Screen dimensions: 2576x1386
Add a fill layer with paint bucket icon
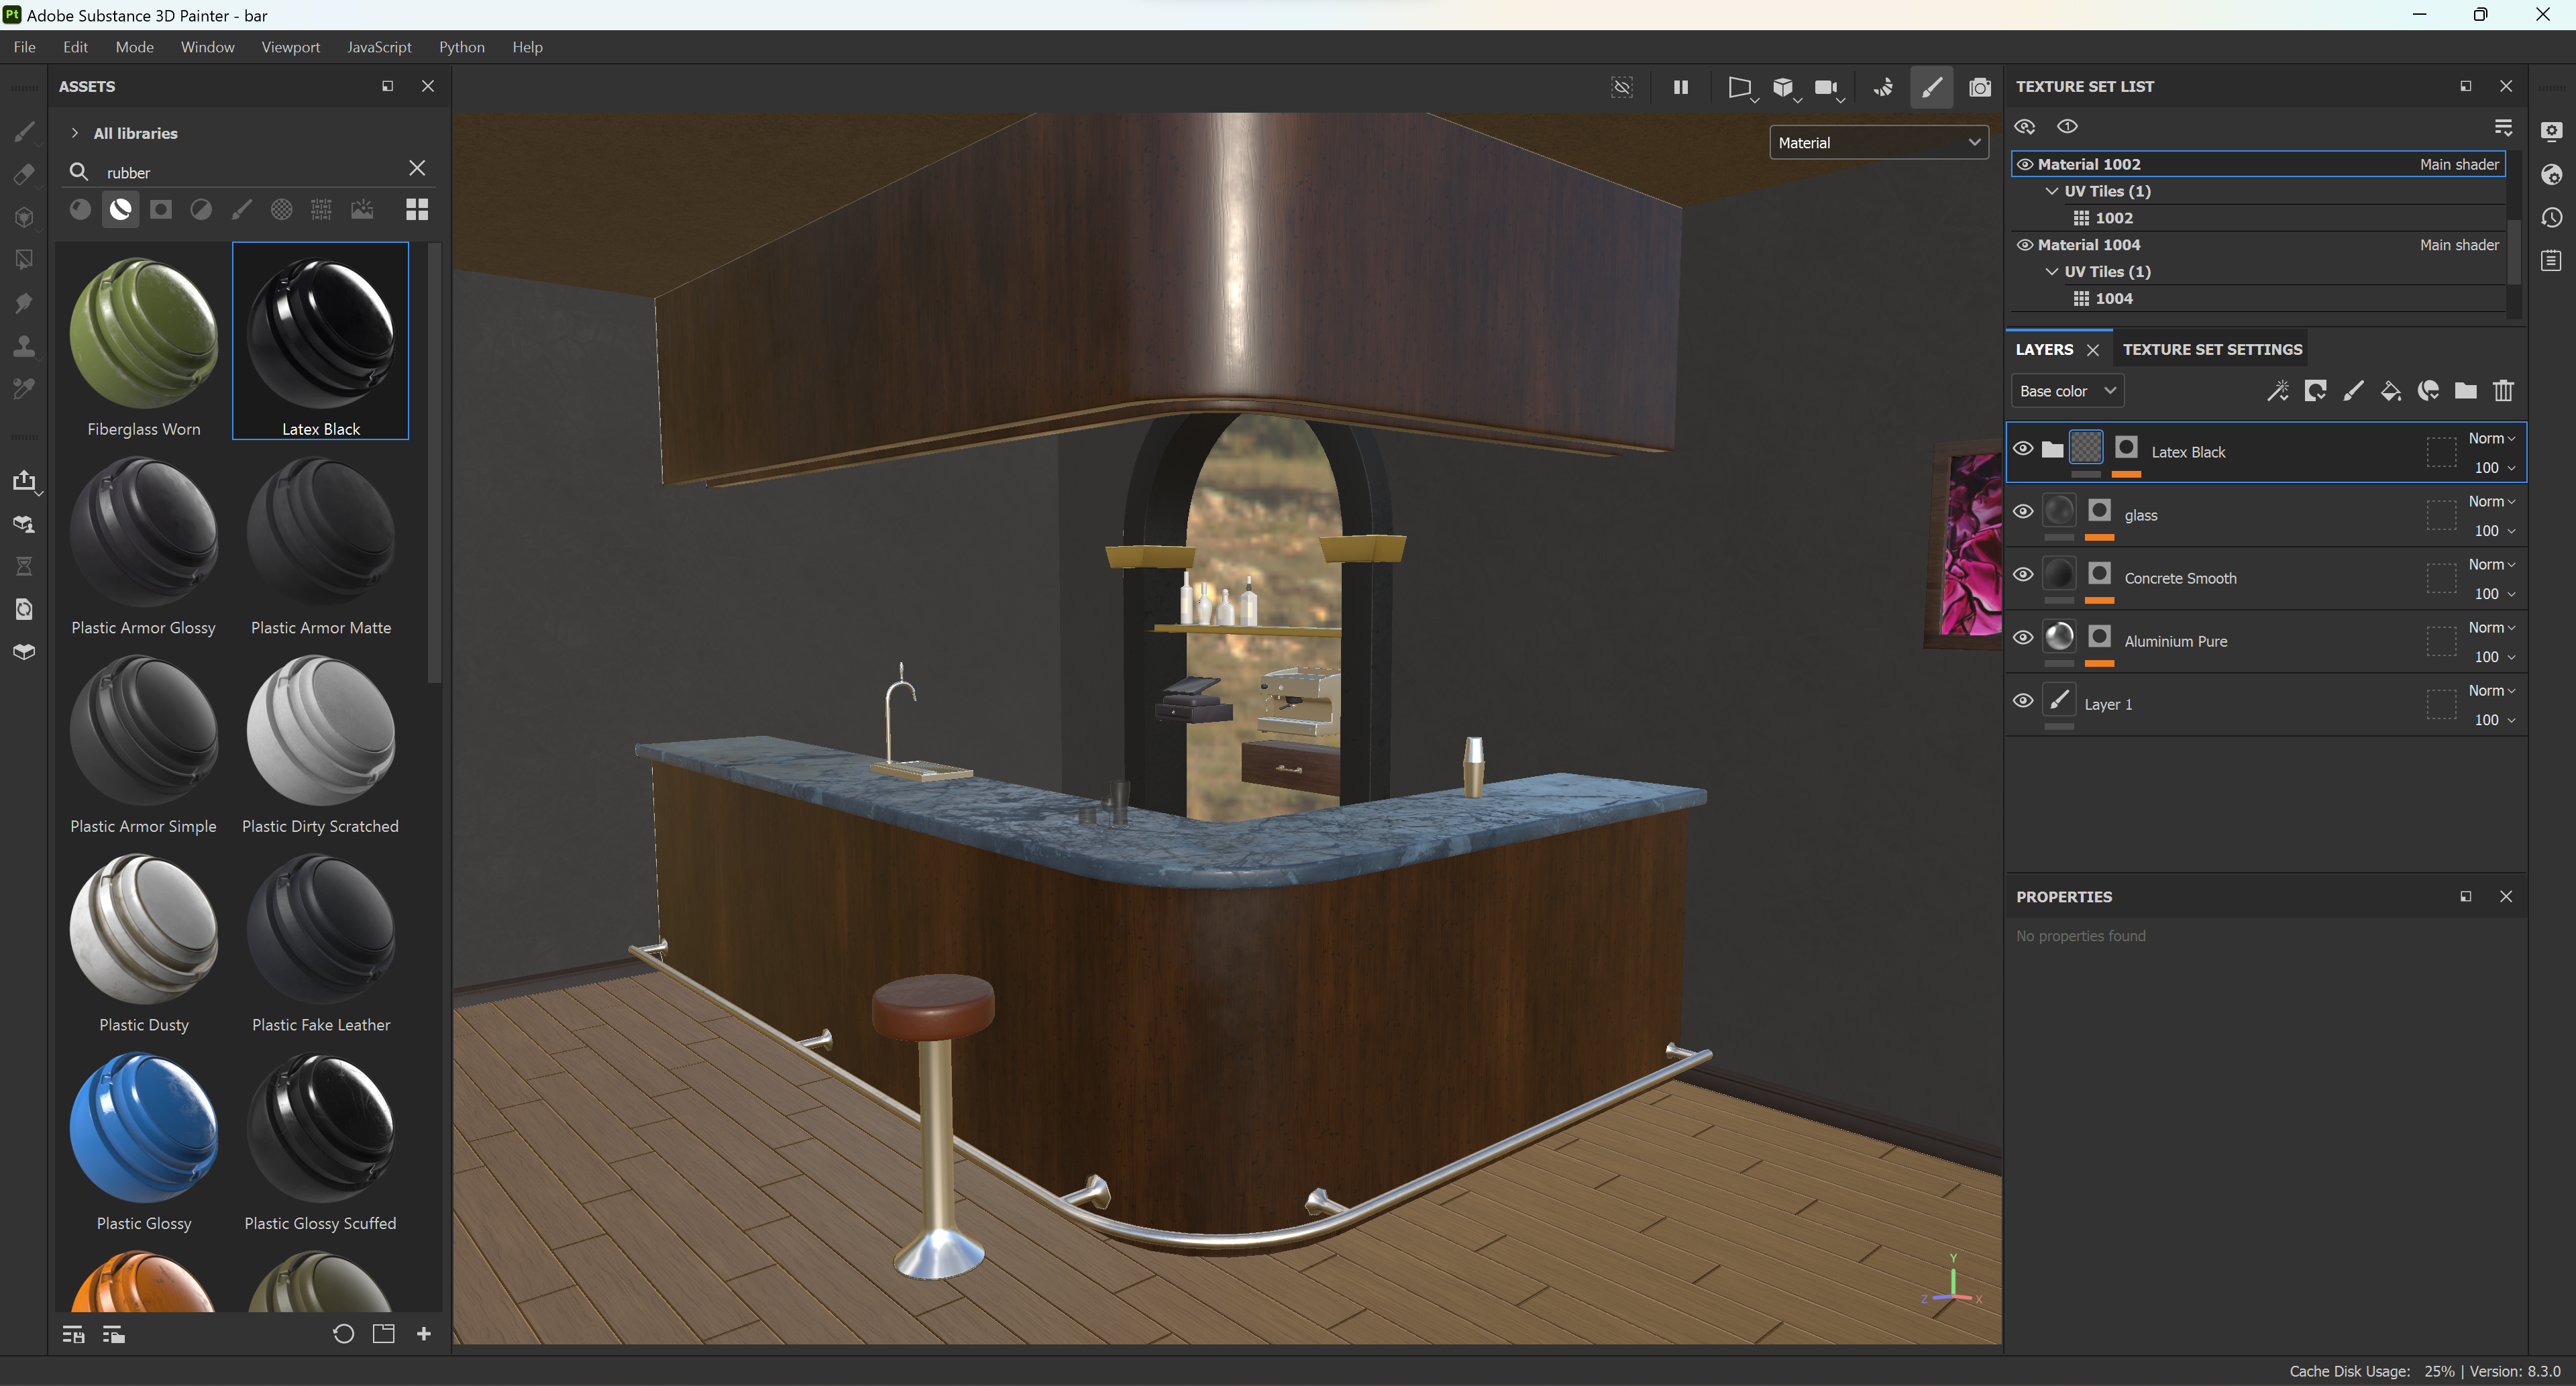[2390, 391]
